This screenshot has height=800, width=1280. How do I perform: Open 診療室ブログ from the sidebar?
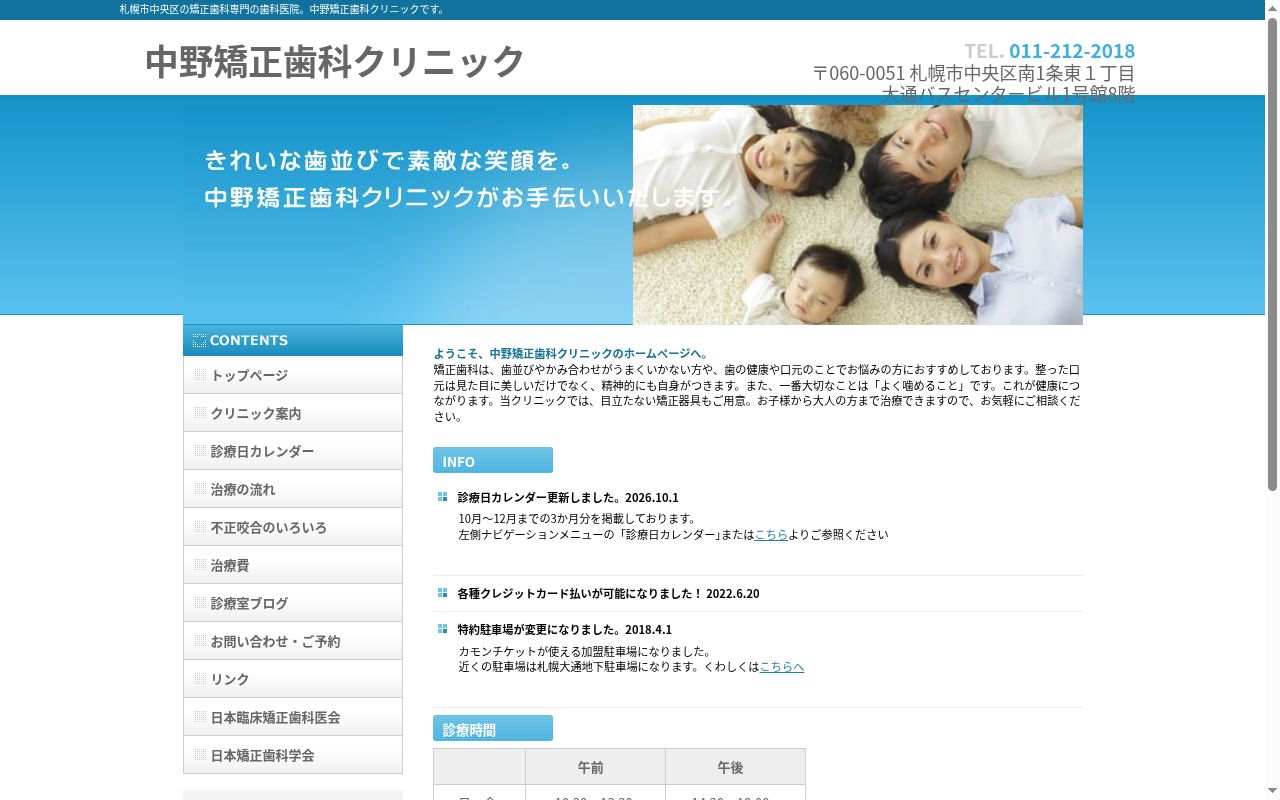(292, 603)
